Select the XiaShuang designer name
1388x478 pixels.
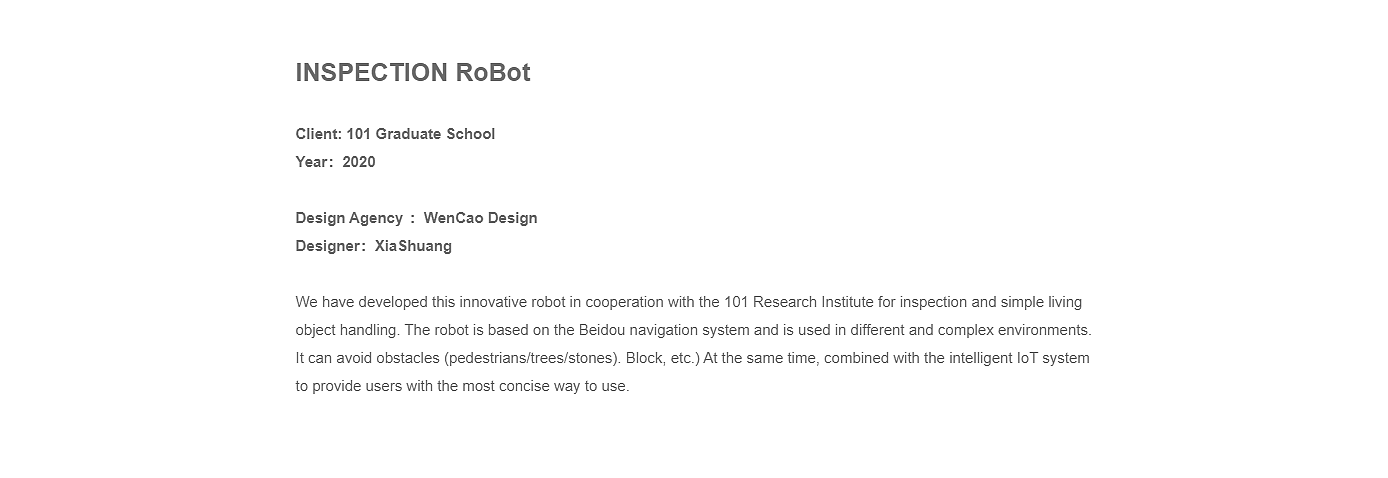(x=413, y=246)
